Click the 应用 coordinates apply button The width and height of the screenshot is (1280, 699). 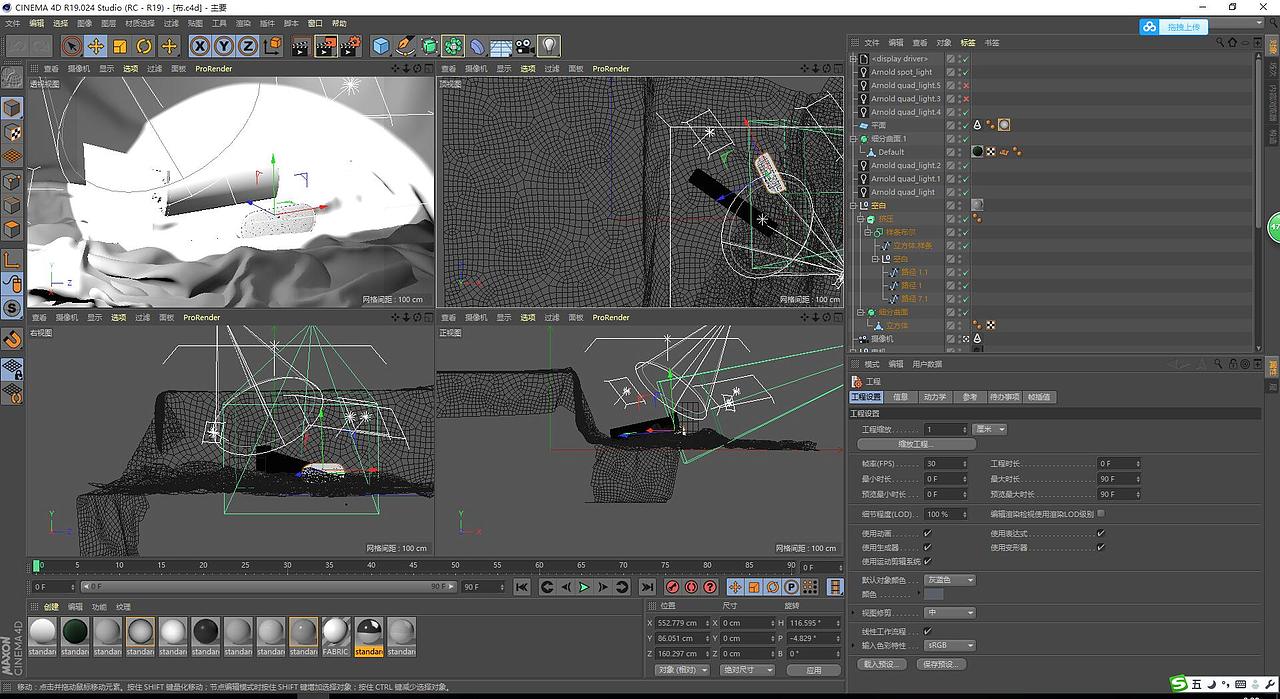pos(814,670)
